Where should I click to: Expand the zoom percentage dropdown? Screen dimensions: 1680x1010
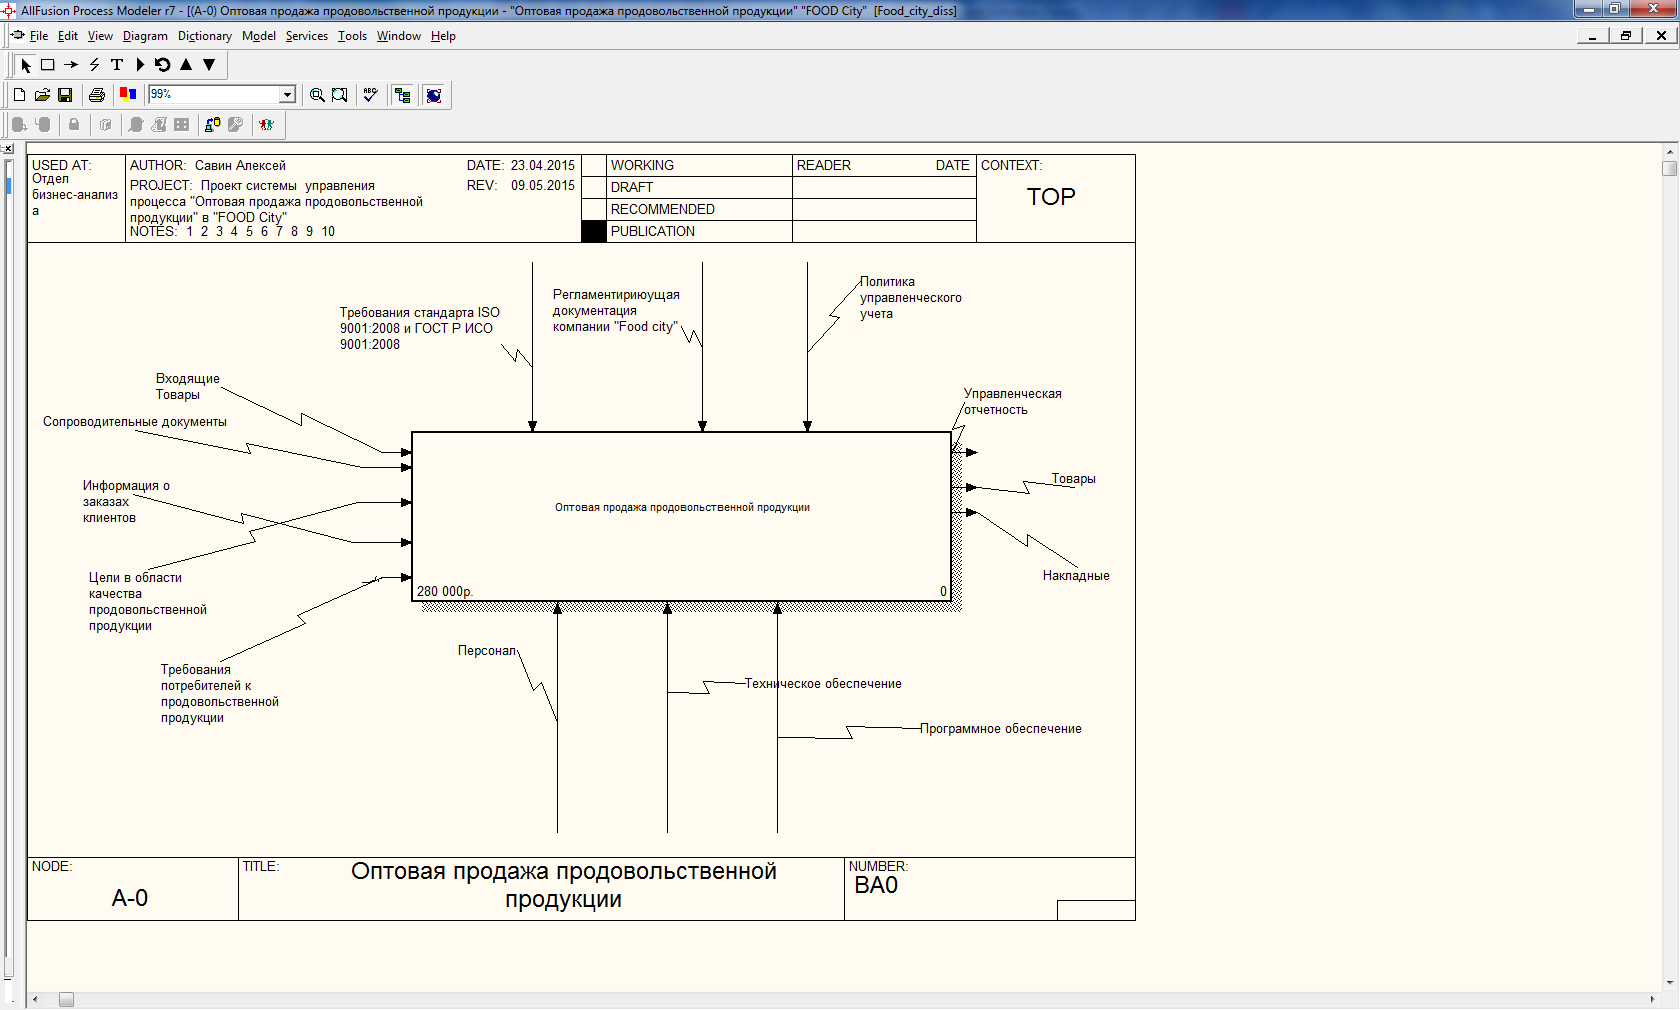pyautogui.click(x=287, y=95)
